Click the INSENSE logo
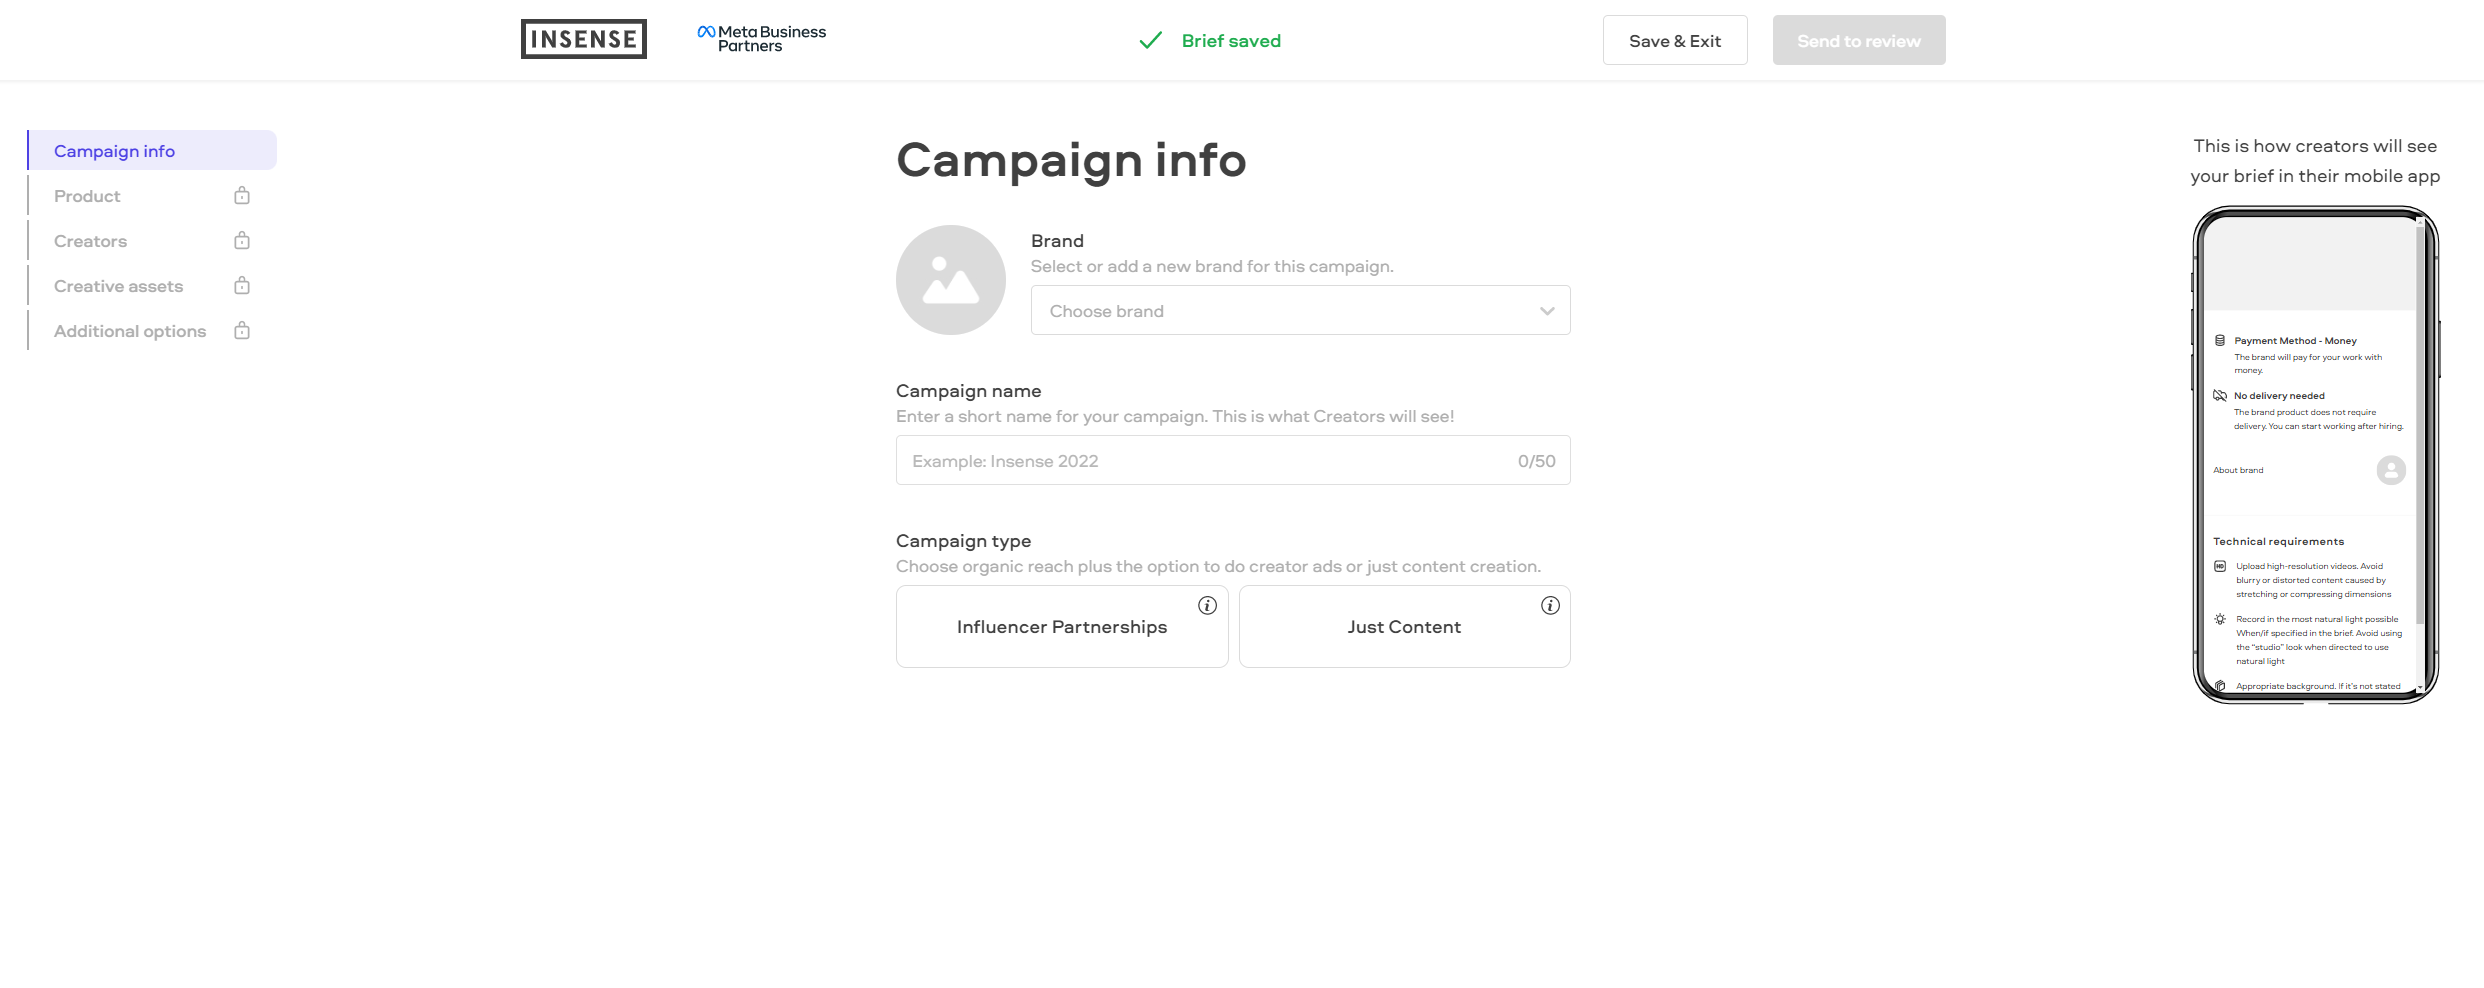Screen dimensions: 2484x988 click(583, 39)
